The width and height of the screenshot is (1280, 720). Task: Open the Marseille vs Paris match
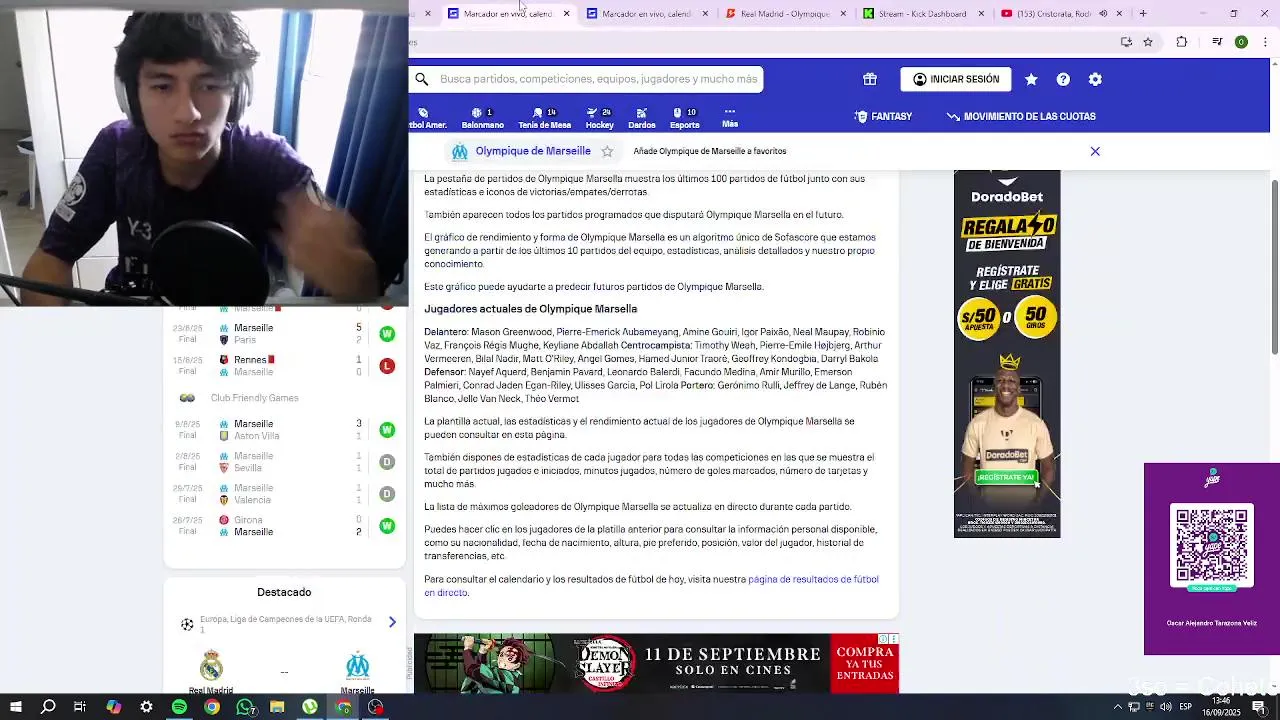point(284,334)
